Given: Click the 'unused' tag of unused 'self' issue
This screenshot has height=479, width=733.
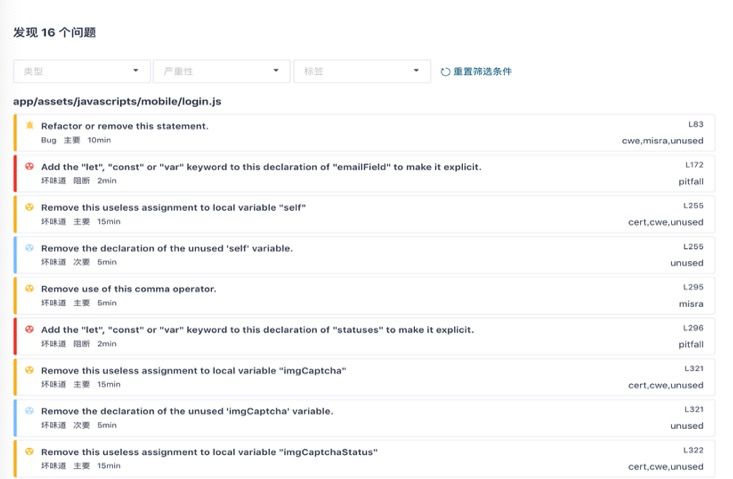Looking at the screenshot, I should tap(687, 263).
